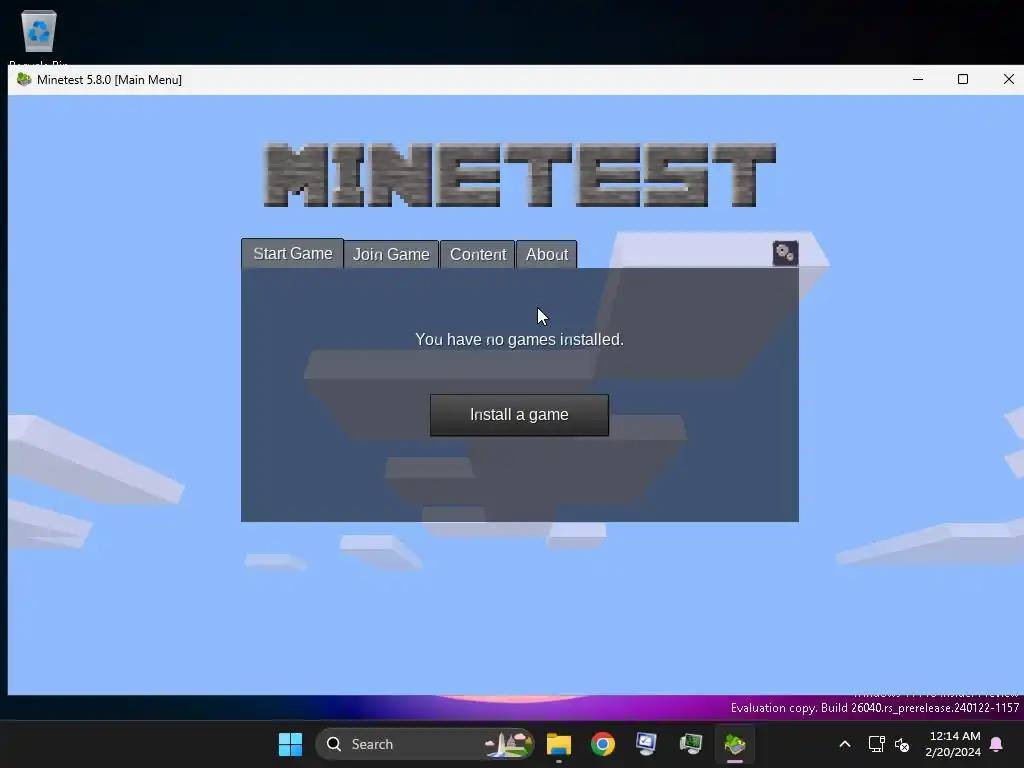Click the Minetest title bar app icon
1024x768 pixels.
coord(24,80)
